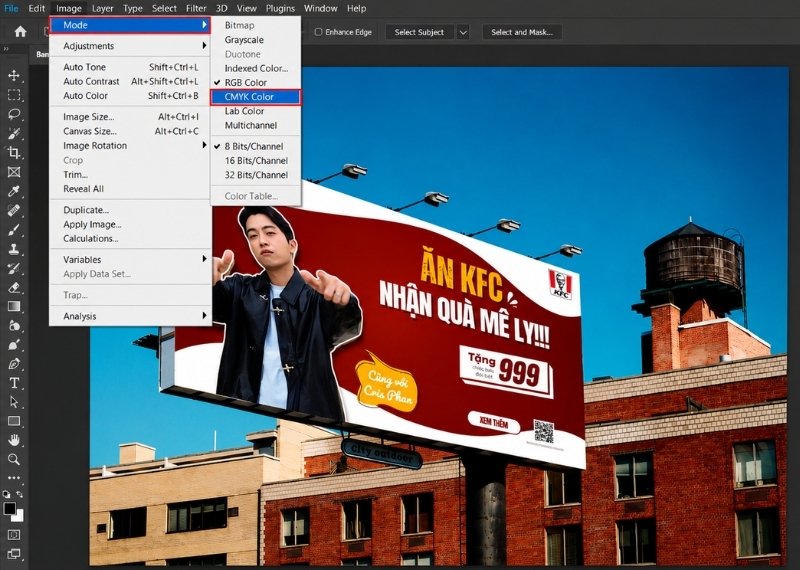Image resolution: width=800 pixels, height=570 pixels.
Task: Open the Plugins menu
Action: pyautogui.click(x=280, y=8)
